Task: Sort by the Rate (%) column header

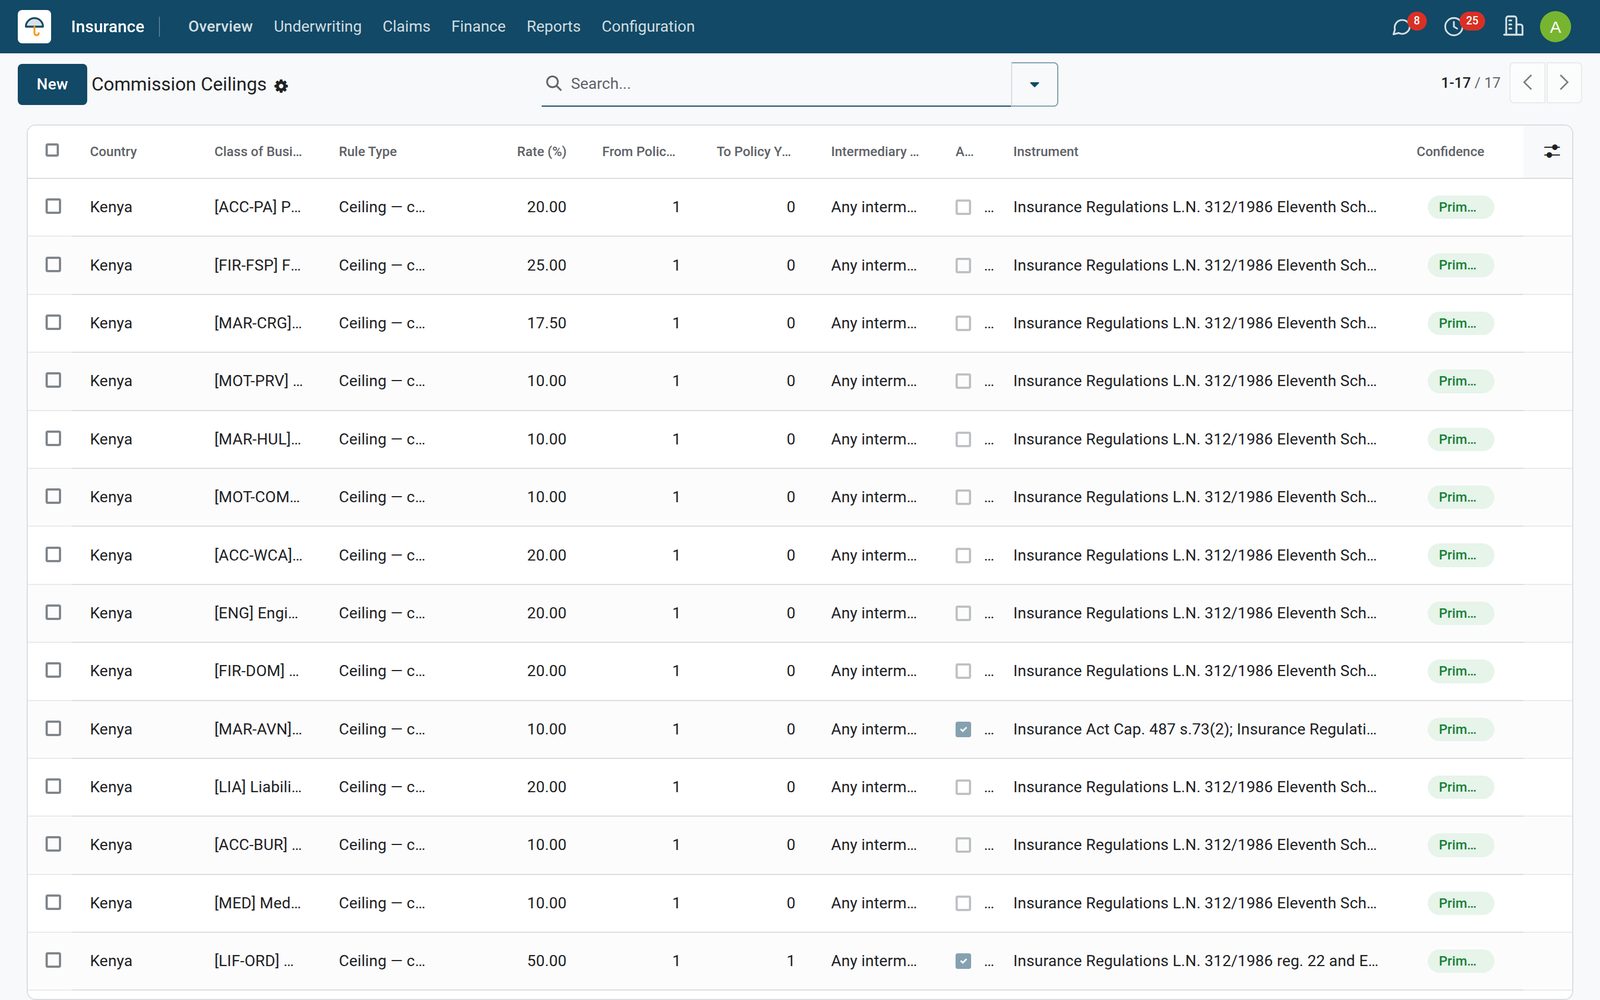Action: coord(541,152)
